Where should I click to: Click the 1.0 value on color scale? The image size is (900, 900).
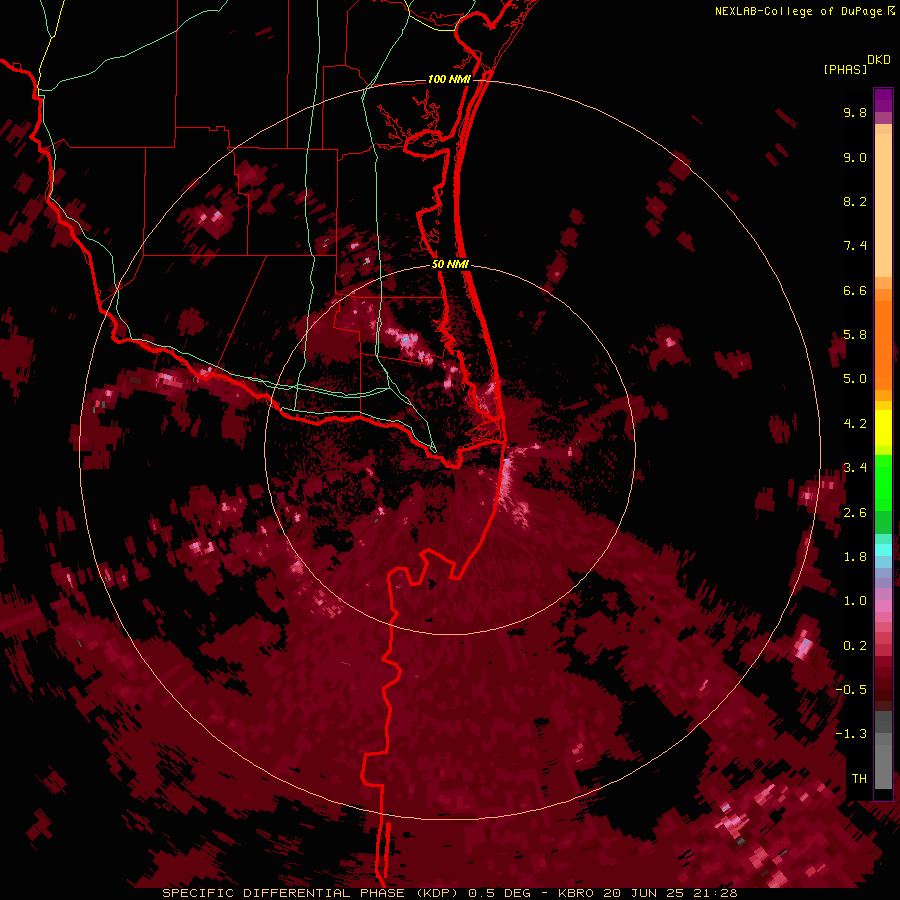[855, 601]
